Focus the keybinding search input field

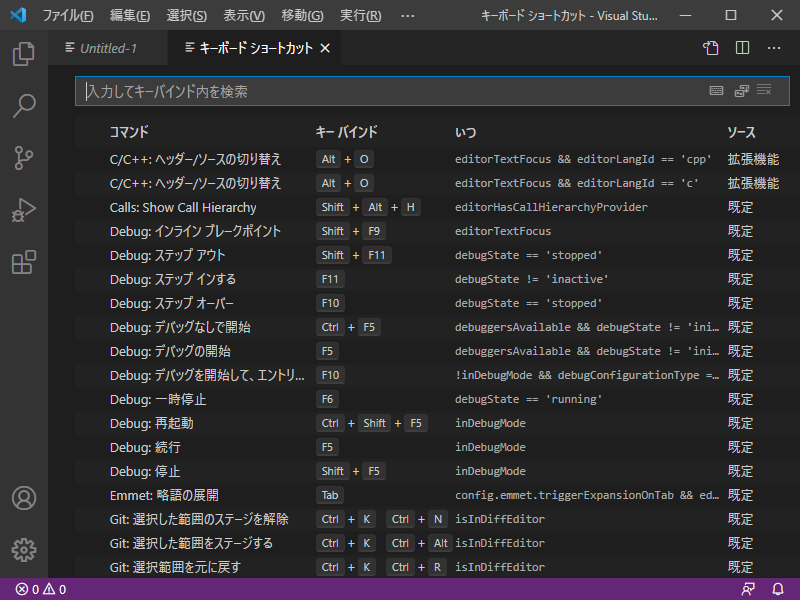[x=390, y=91]
